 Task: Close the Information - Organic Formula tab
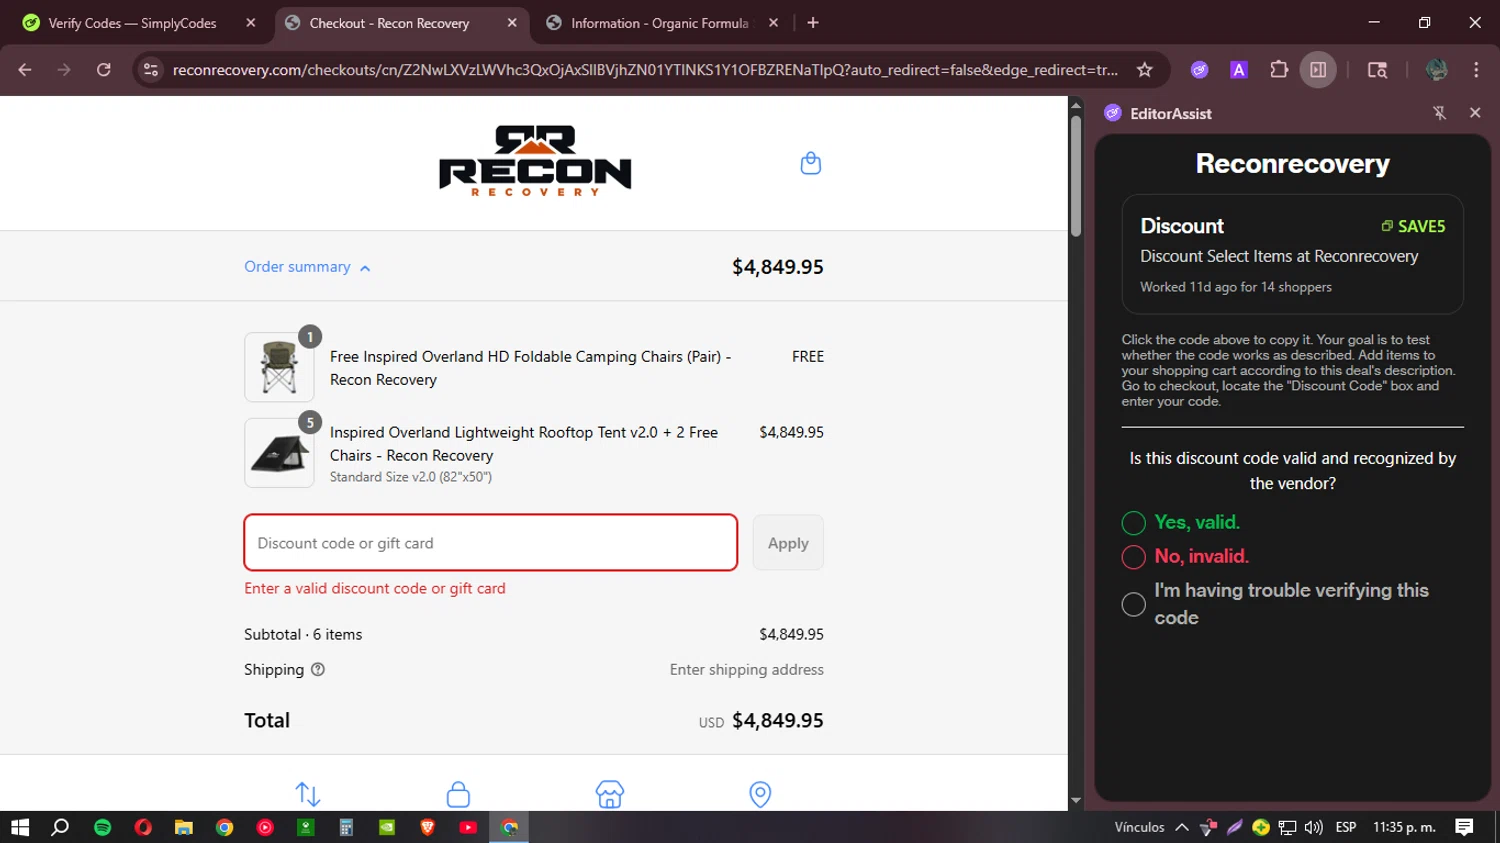click(x=773, y=23)
